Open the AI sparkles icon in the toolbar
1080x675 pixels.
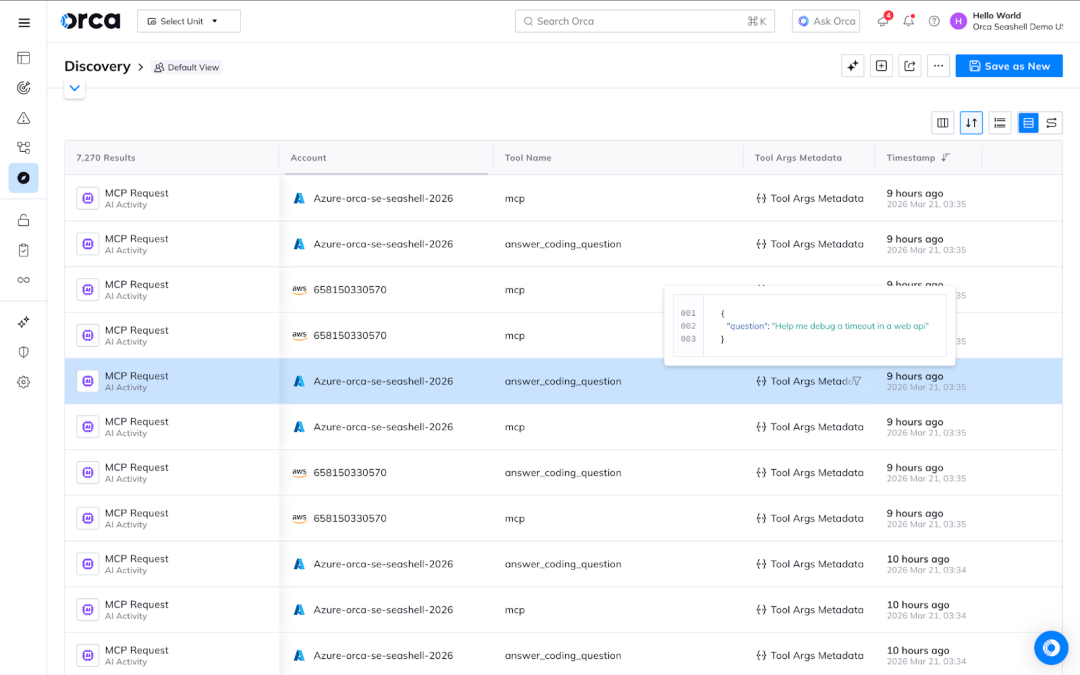click(853, 65)
